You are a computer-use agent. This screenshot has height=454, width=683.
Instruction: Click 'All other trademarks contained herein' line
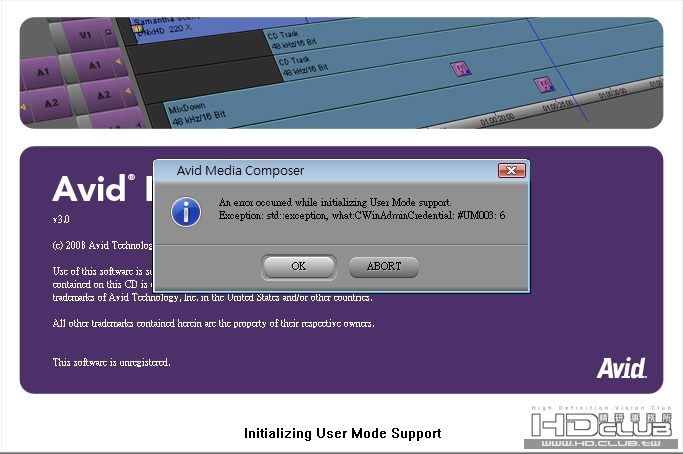(x=213, y=323)
